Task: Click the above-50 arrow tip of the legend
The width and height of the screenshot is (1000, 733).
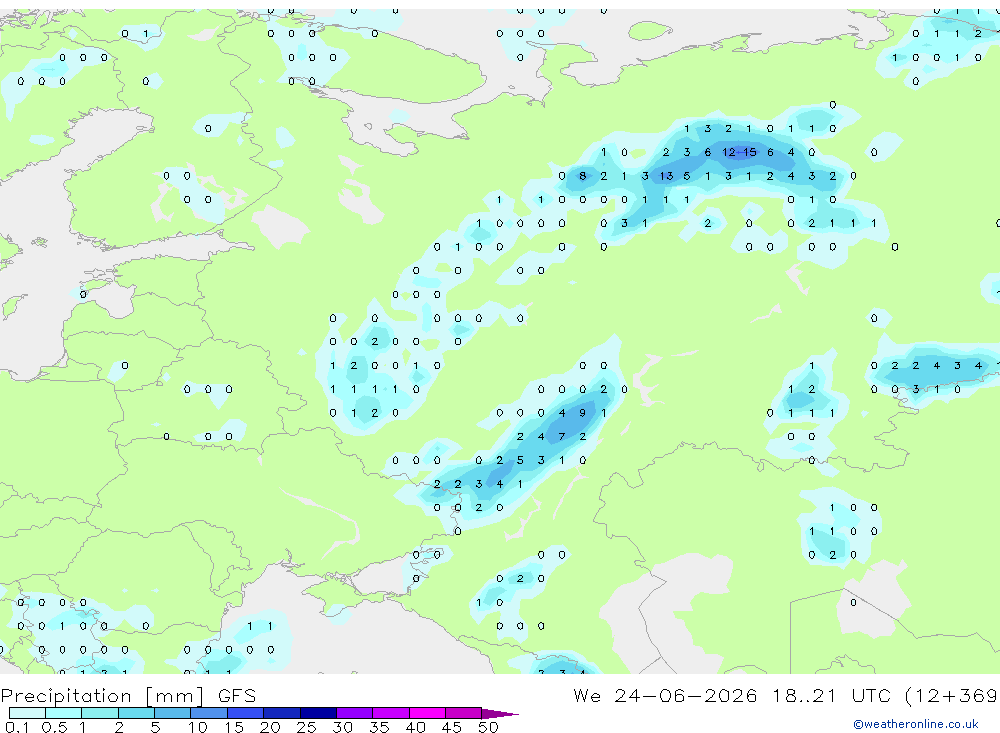Action: (x=499, y=714)
